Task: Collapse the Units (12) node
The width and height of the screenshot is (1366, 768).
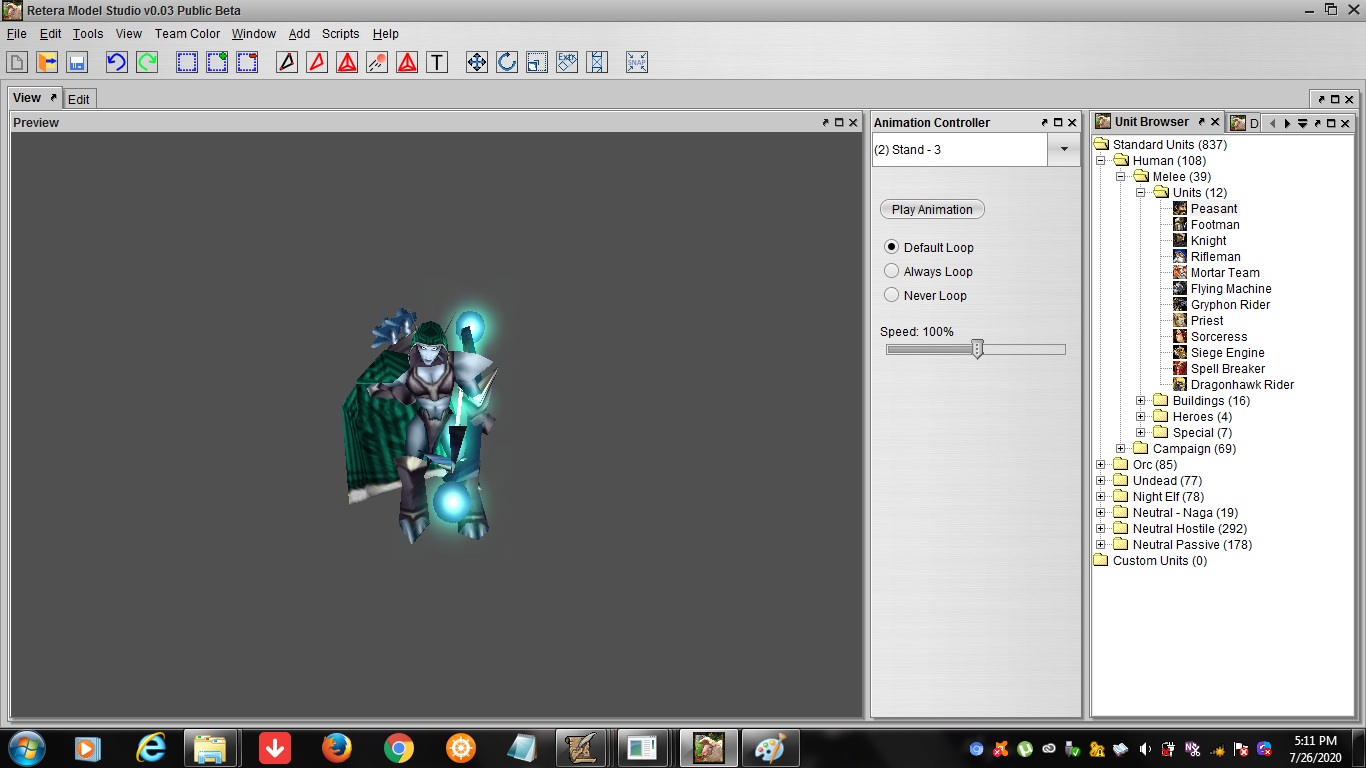Action: [x=1141, y=193]
